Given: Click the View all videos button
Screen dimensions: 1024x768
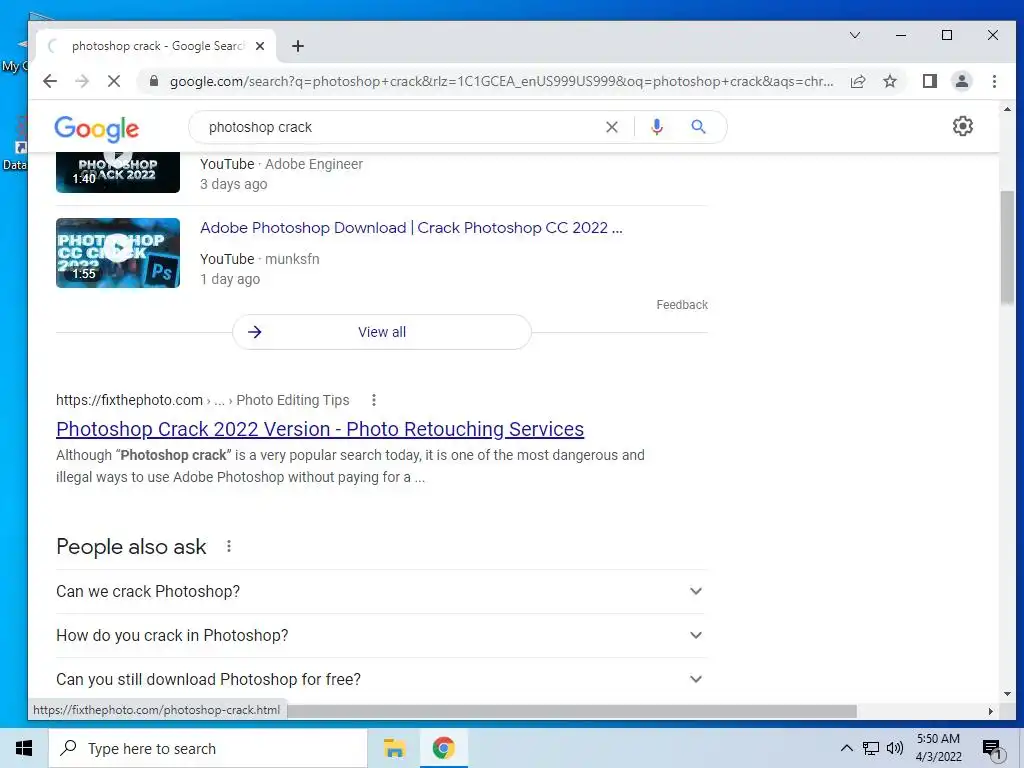Looking at the screenshot, I should pos(382,332).
